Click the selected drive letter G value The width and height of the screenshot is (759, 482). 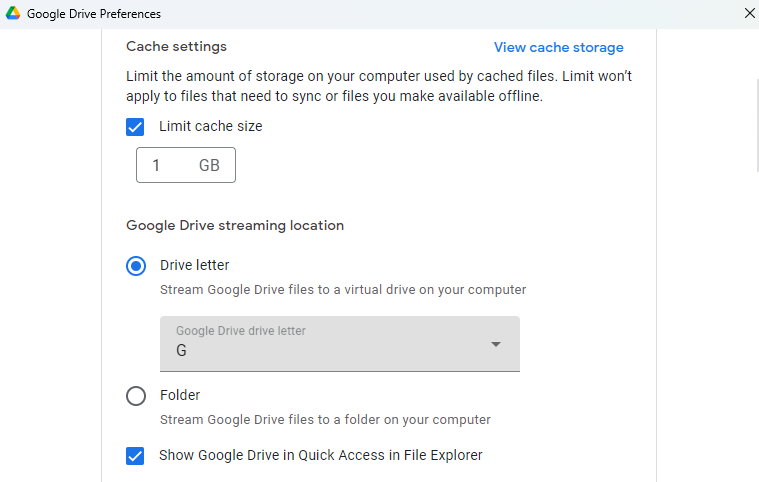pos(181,351)
